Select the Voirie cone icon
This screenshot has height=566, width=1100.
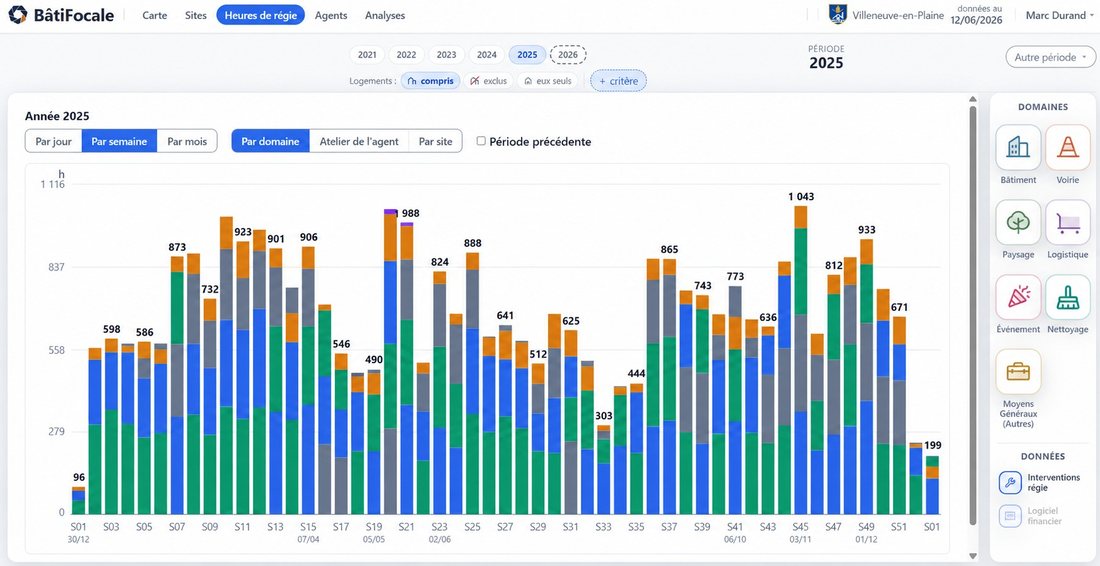coord(1068,147)
